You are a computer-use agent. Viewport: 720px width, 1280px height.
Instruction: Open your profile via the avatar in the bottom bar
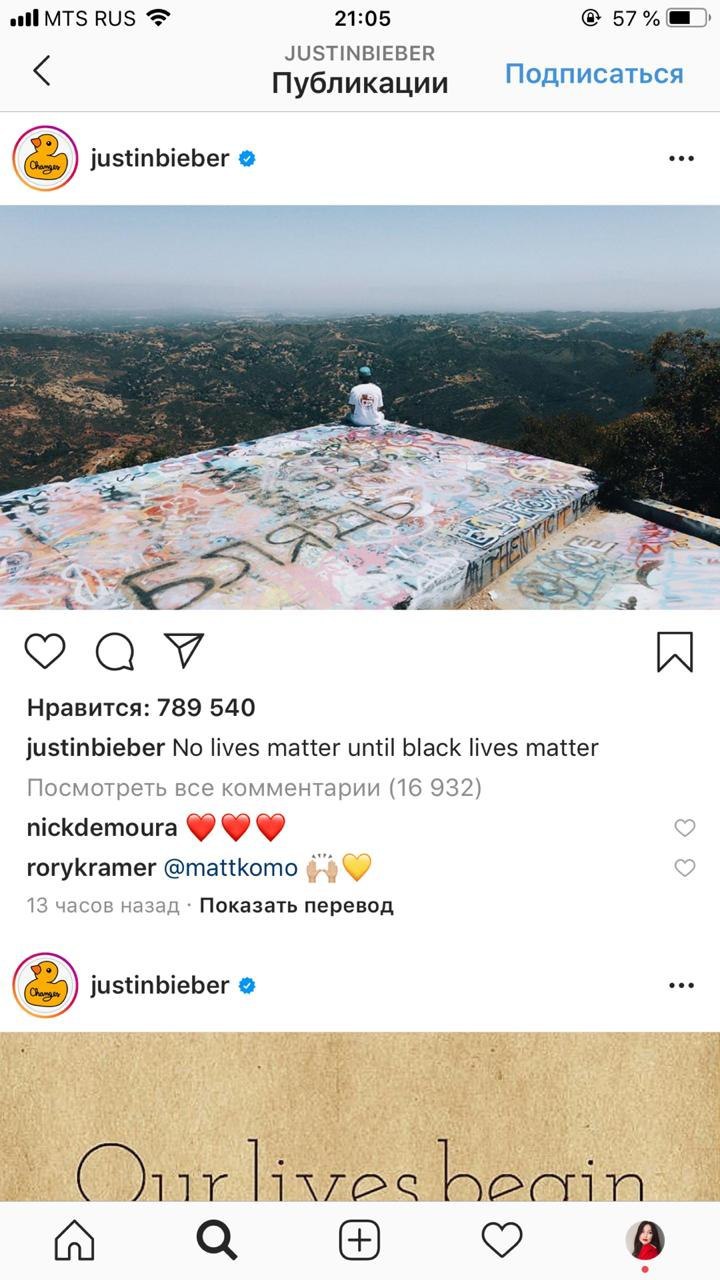click(x=645, y=1241)
